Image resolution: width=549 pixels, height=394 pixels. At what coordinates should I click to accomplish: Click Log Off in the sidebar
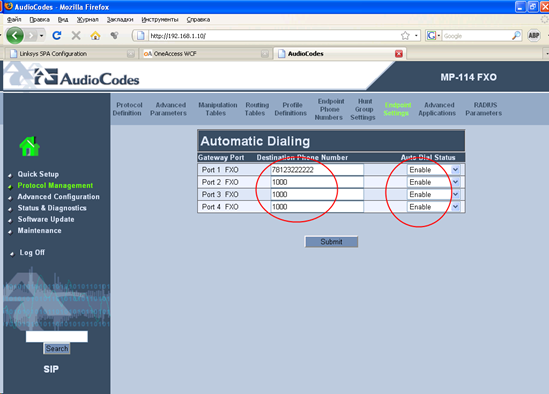[32, 253]
